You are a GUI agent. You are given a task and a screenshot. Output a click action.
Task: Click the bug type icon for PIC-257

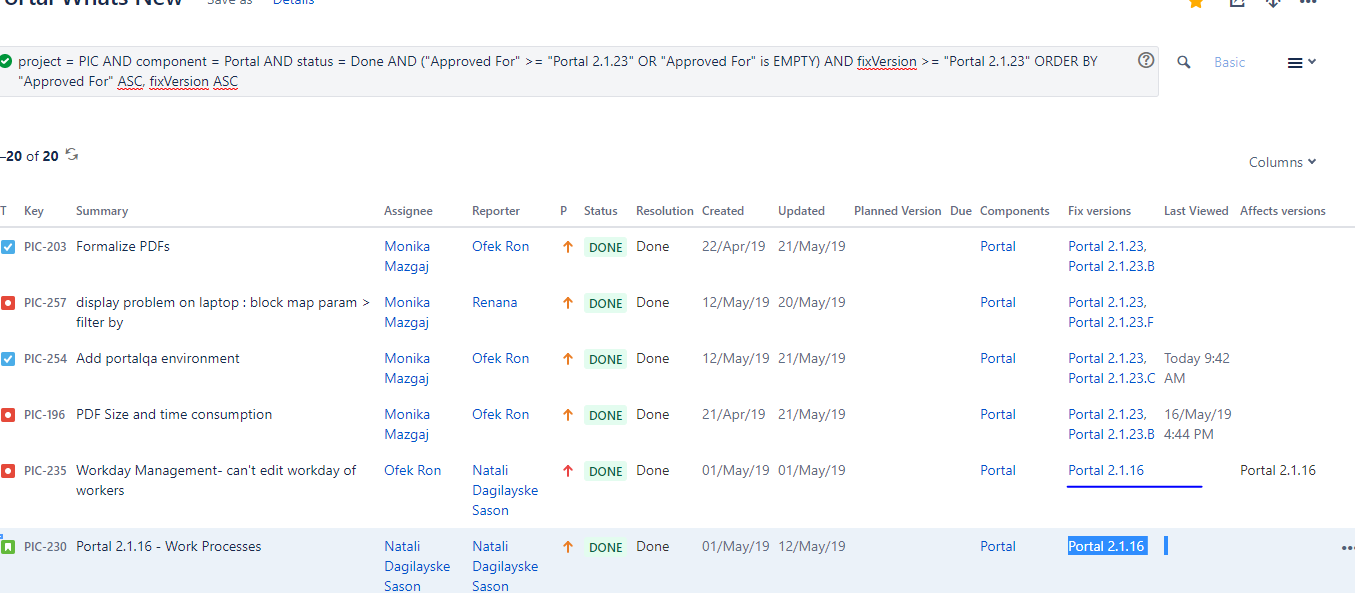pyautogui.click(x=8, y=303)
